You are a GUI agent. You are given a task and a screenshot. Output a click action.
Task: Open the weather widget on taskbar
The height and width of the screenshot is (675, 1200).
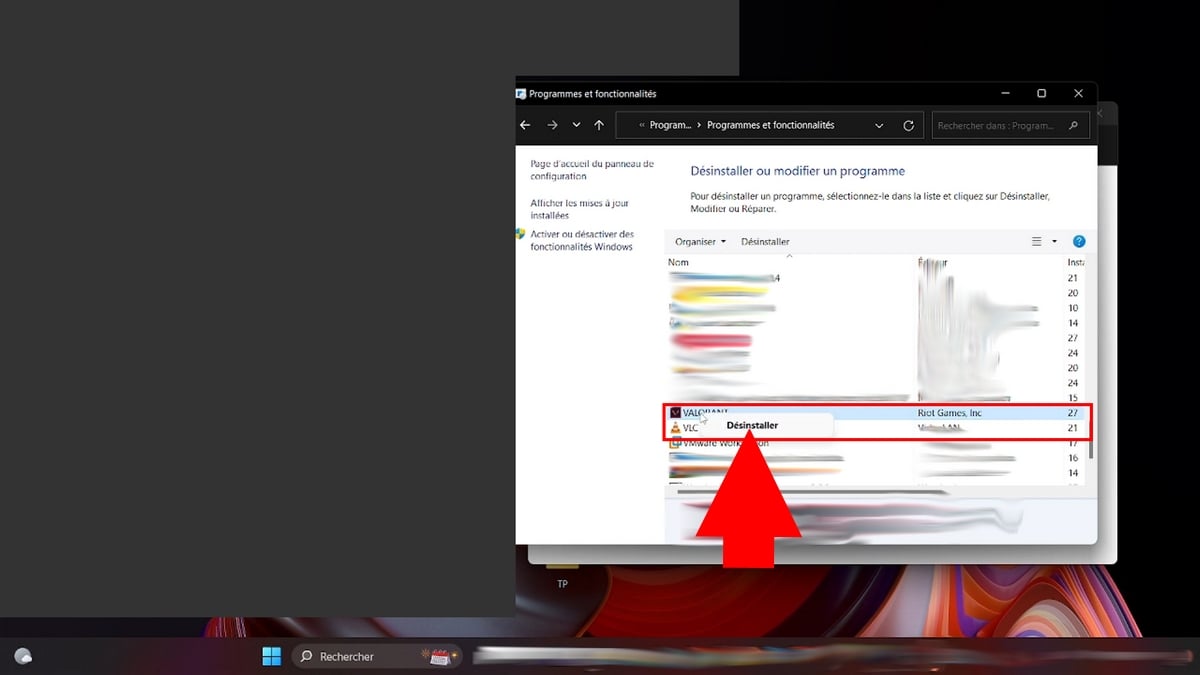pos(23,656)
